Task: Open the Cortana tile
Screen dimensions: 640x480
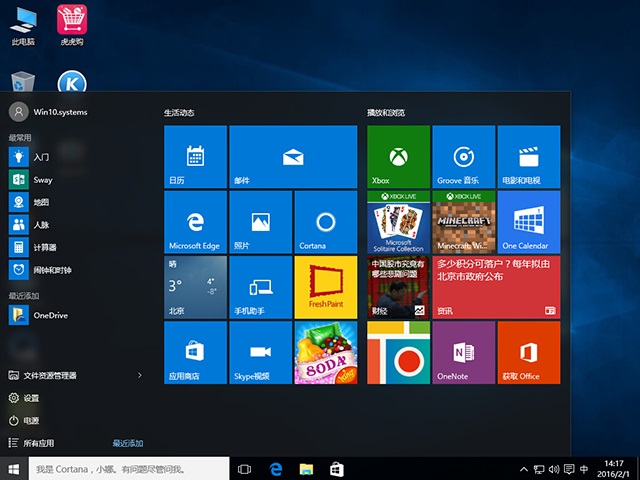Action: [x=325, y=222]
